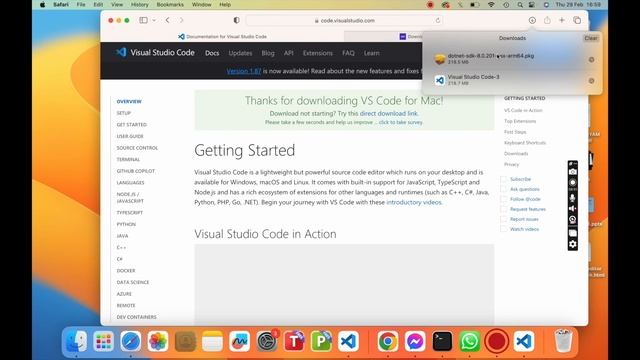Open settings gear in recorder toolbar
The height and width of the screenshot is (360, 640).
573,244
